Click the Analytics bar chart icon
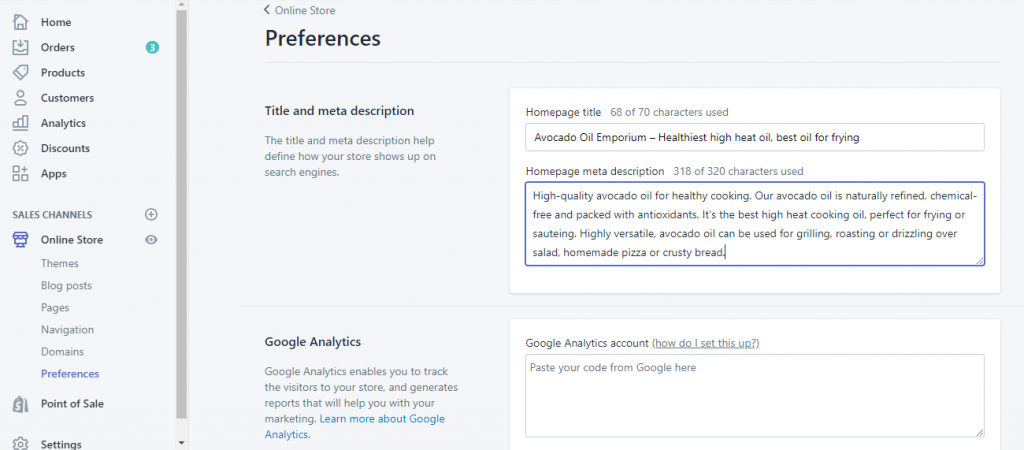 click(x=21, y=123)
